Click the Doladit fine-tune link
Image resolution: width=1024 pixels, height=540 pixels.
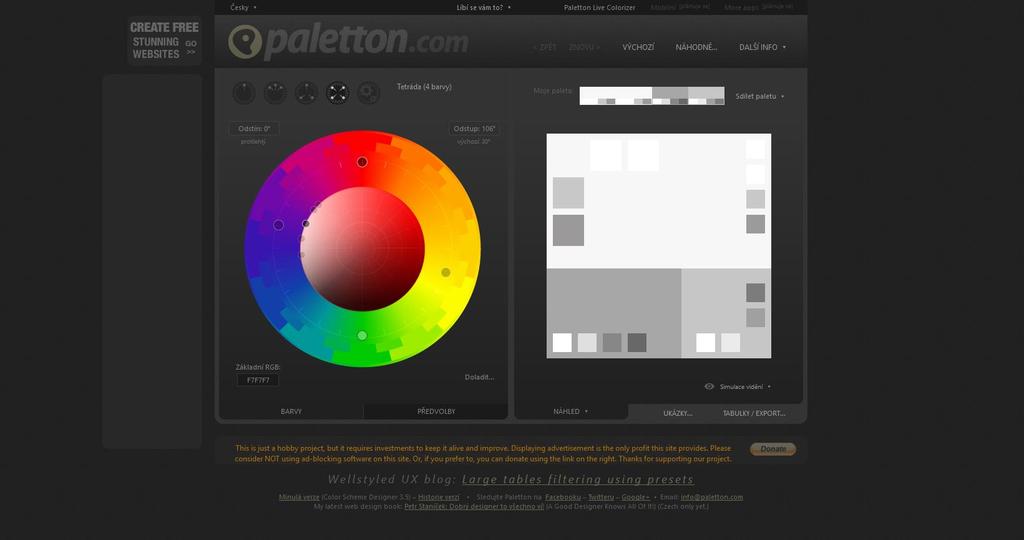pyautogui.click(x=479, y=377)
